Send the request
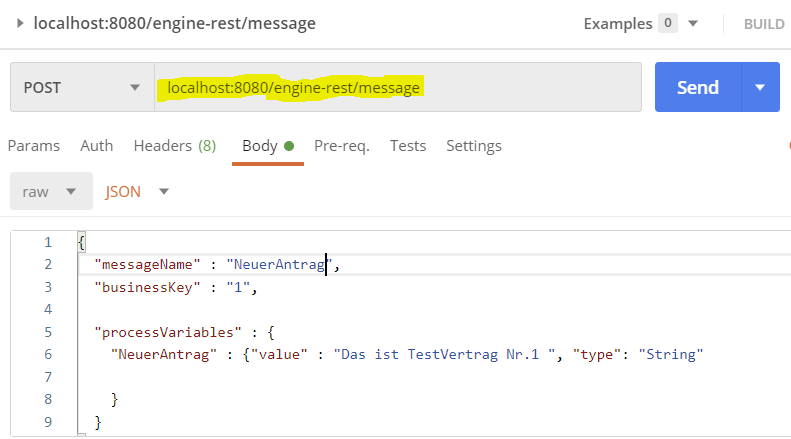The image size is (791, 439). click(x=698, y=87)
